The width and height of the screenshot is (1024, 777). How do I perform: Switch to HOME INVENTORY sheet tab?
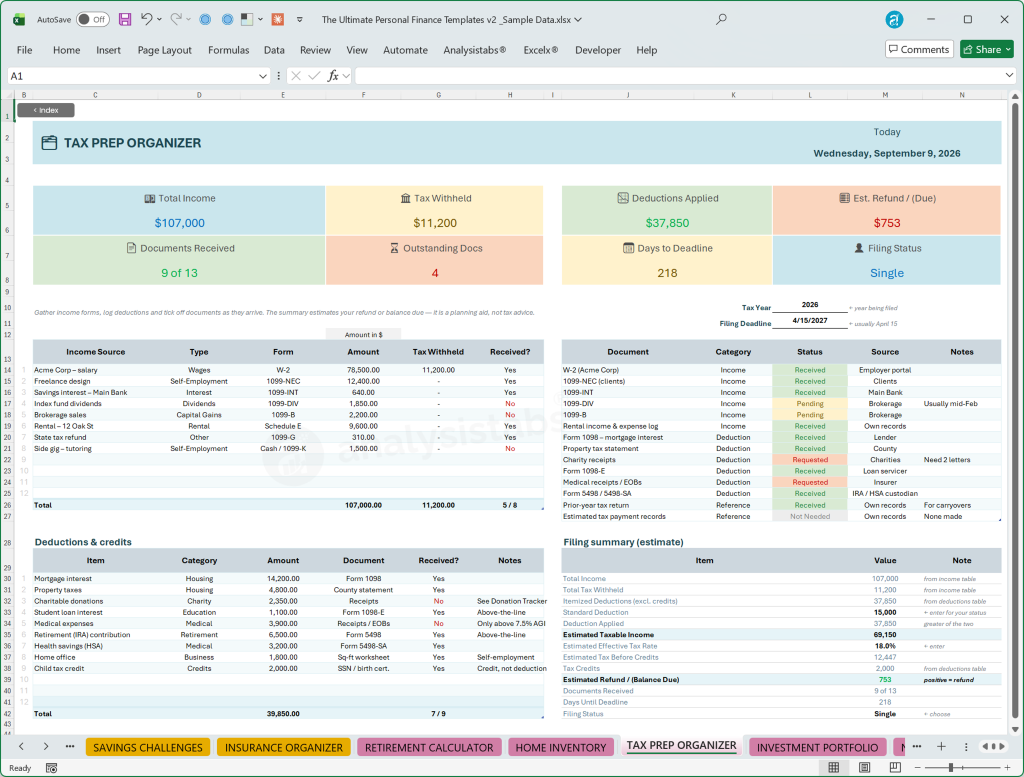tap(561, 748)
